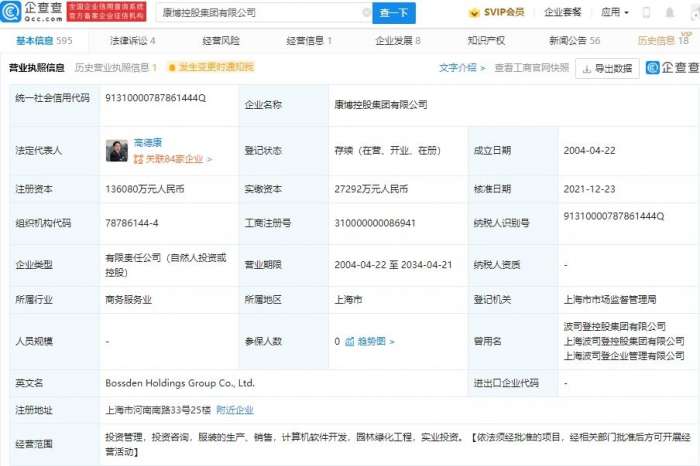
Task: Switch to the 经营风险 tab
Action: (x=221, y=41)
